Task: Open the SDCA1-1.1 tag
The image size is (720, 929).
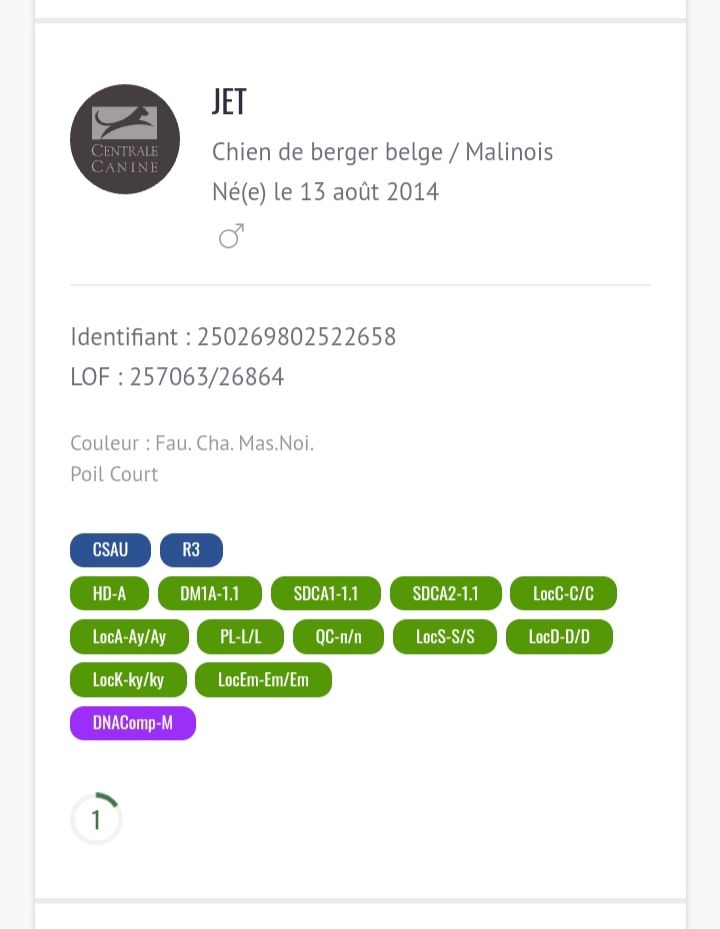Action: click(326, 593)
